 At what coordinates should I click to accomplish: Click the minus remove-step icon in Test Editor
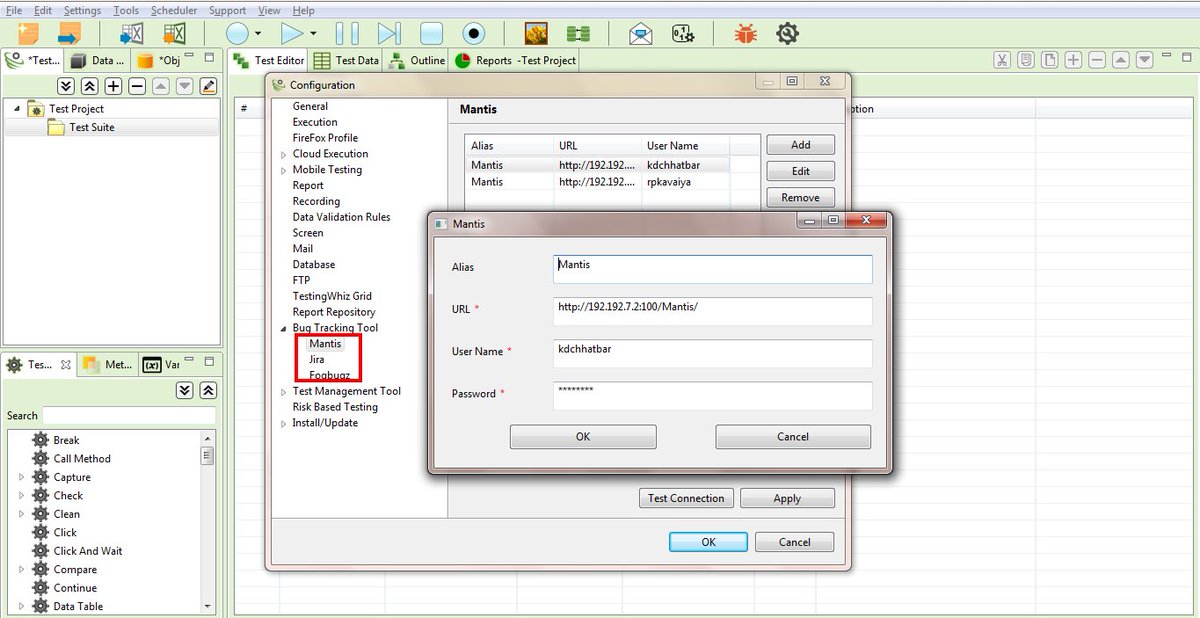coord(1097,60)
